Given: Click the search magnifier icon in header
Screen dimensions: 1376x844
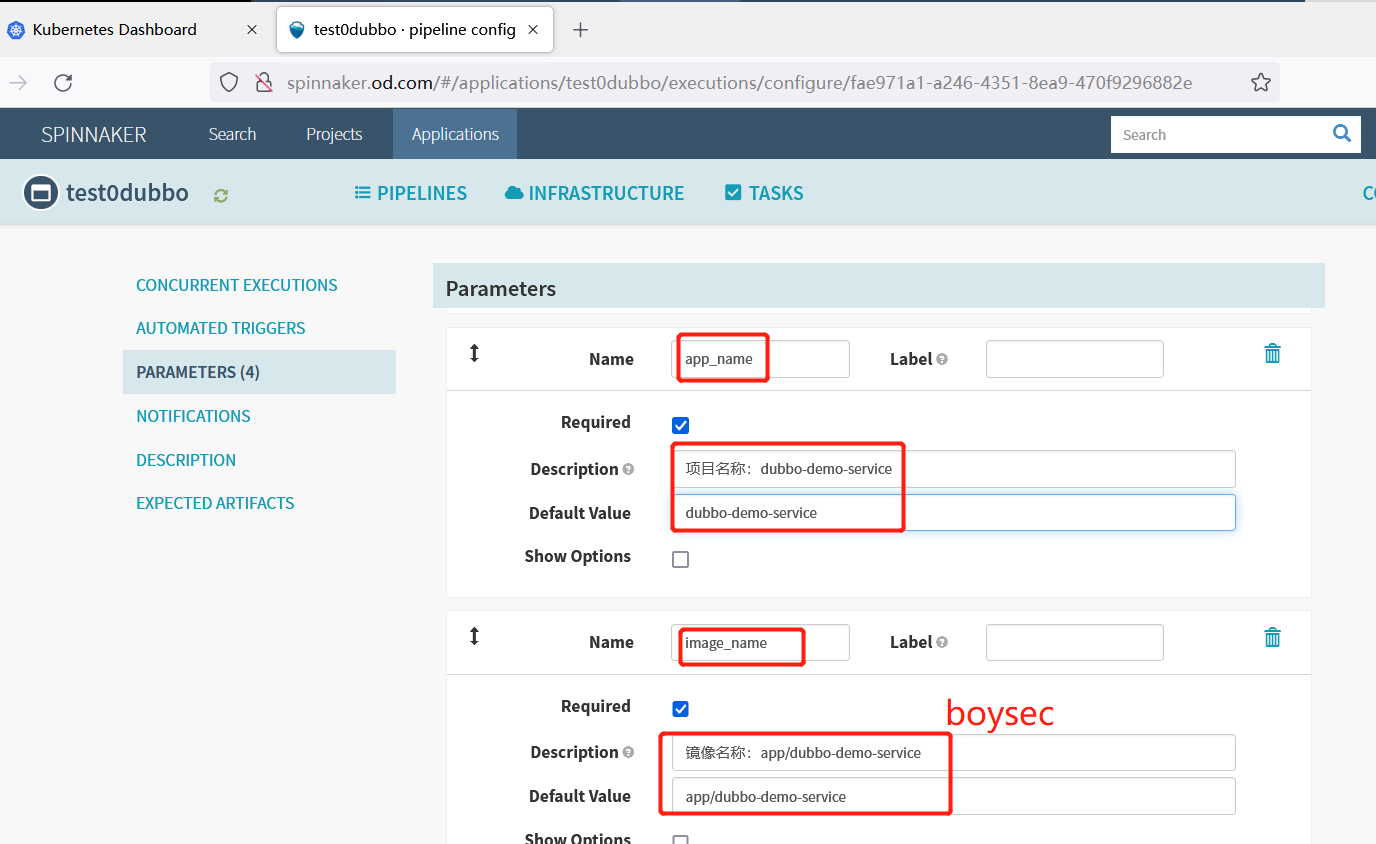Looking at the screenshot, I should pos(1342,134).
